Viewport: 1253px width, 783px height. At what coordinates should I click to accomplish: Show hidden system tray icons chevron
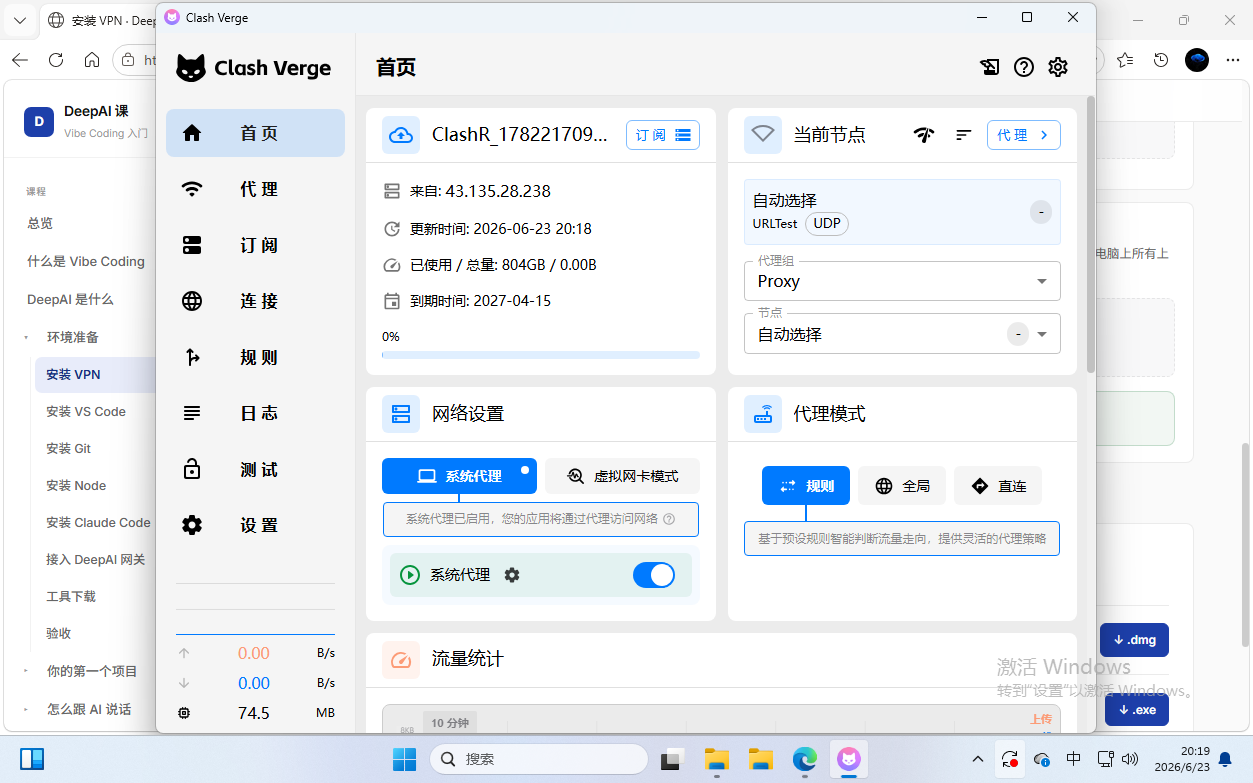click(978, 760)
